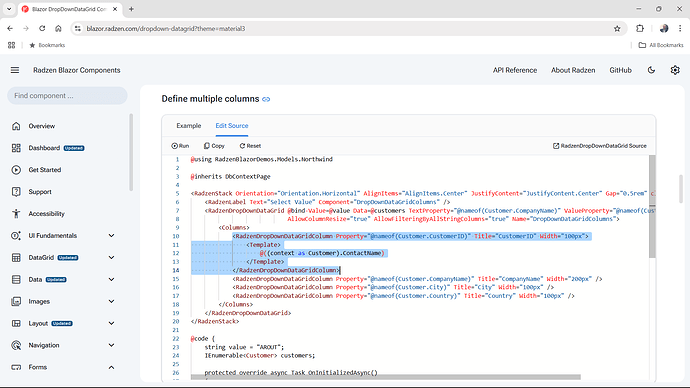Viewport: 690px width, 388px height.
Task: Click the anchor link icon beside heading
Action: (266, 99)
